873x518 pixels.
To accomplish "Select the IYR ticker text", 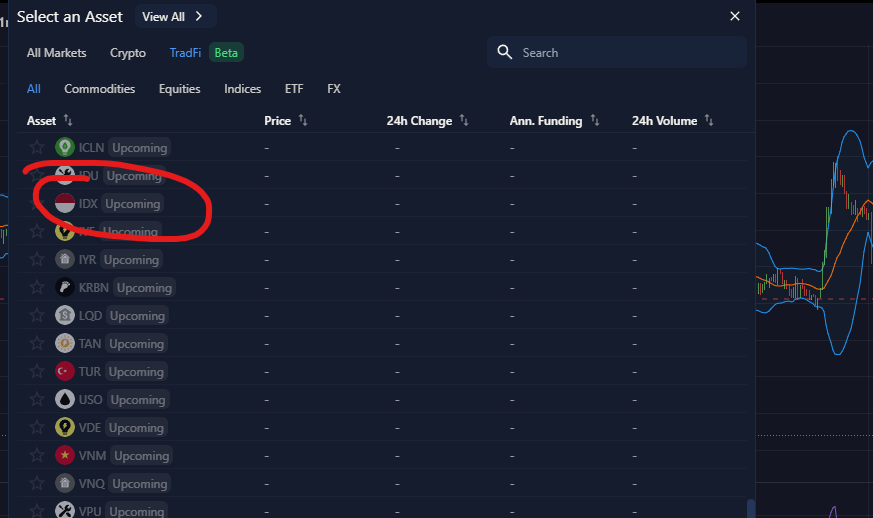I will point(87,260).
